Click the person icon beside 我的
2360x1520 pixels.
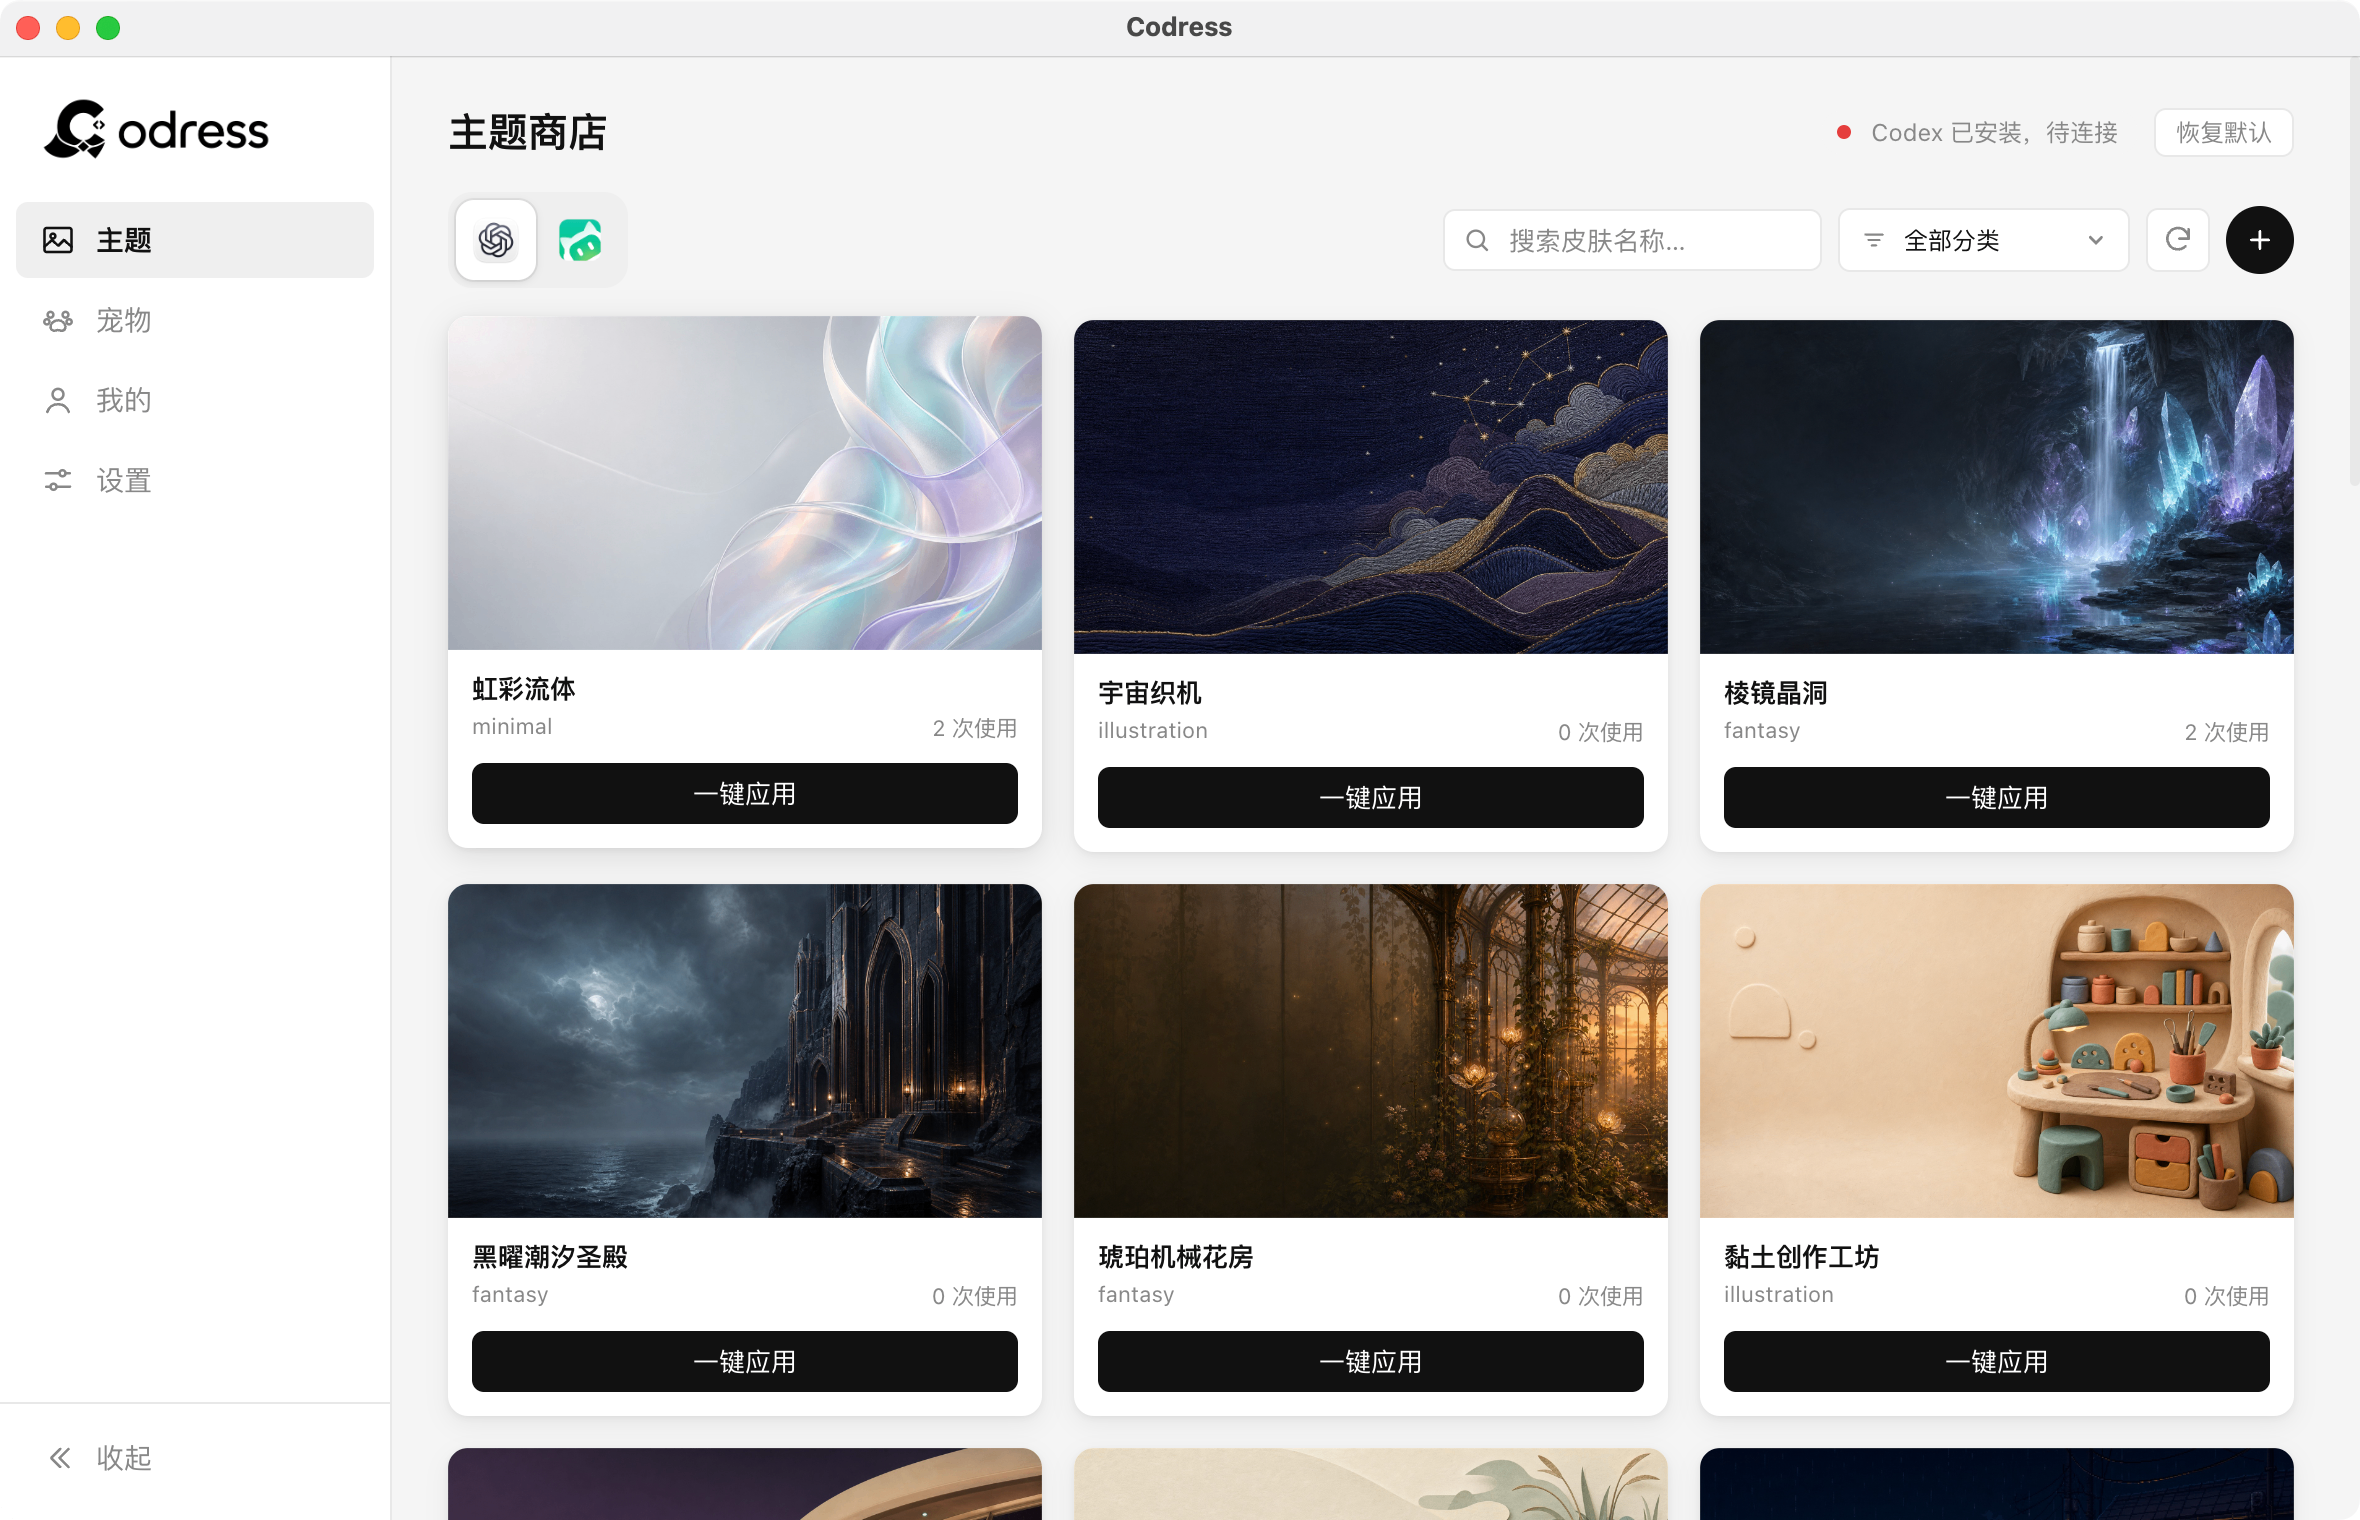coord(58,400)
